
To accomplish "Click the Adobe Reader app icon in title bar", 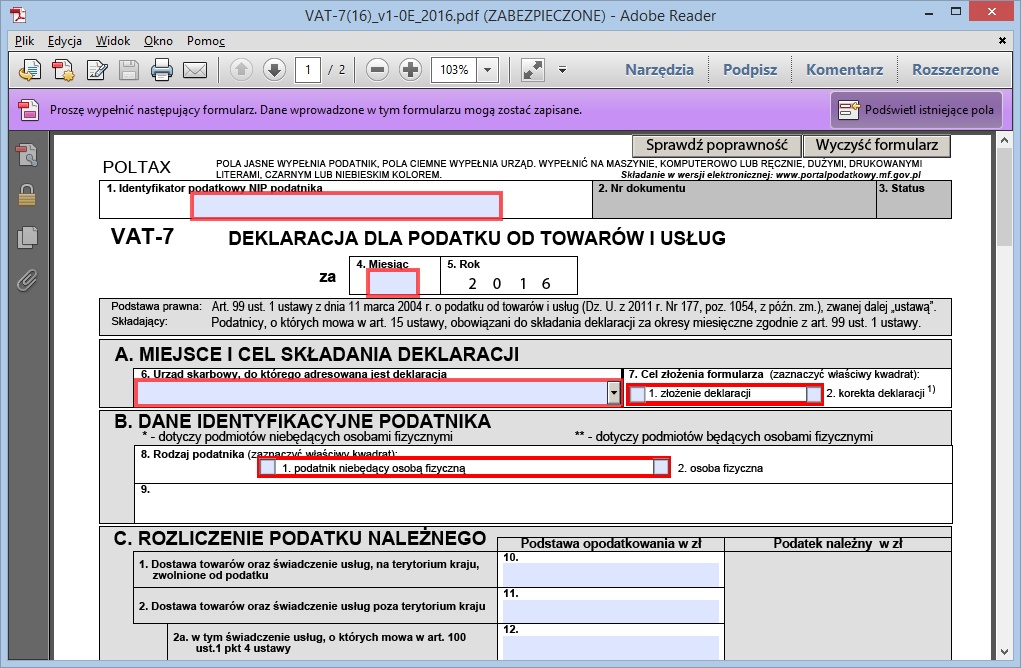I will coord(19,14).
